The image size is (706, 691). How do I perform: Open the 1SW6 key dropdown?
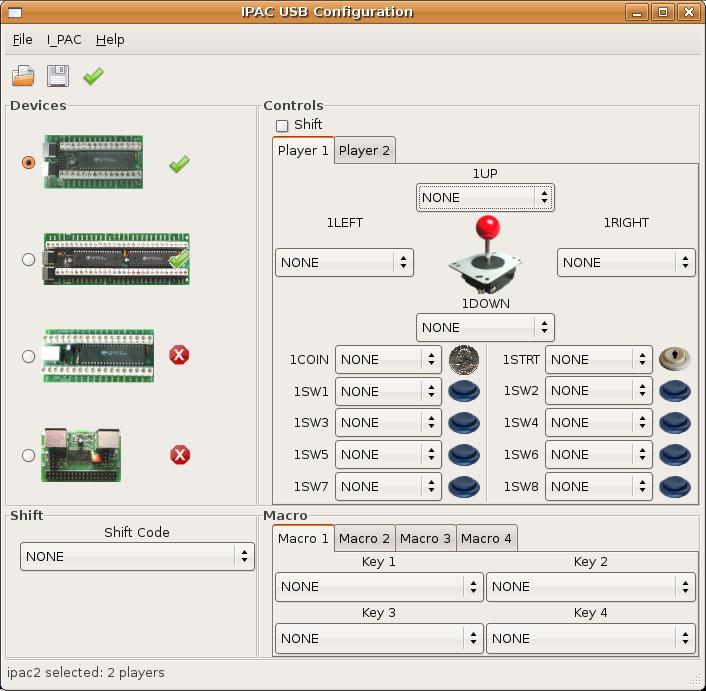coord(598,454)
